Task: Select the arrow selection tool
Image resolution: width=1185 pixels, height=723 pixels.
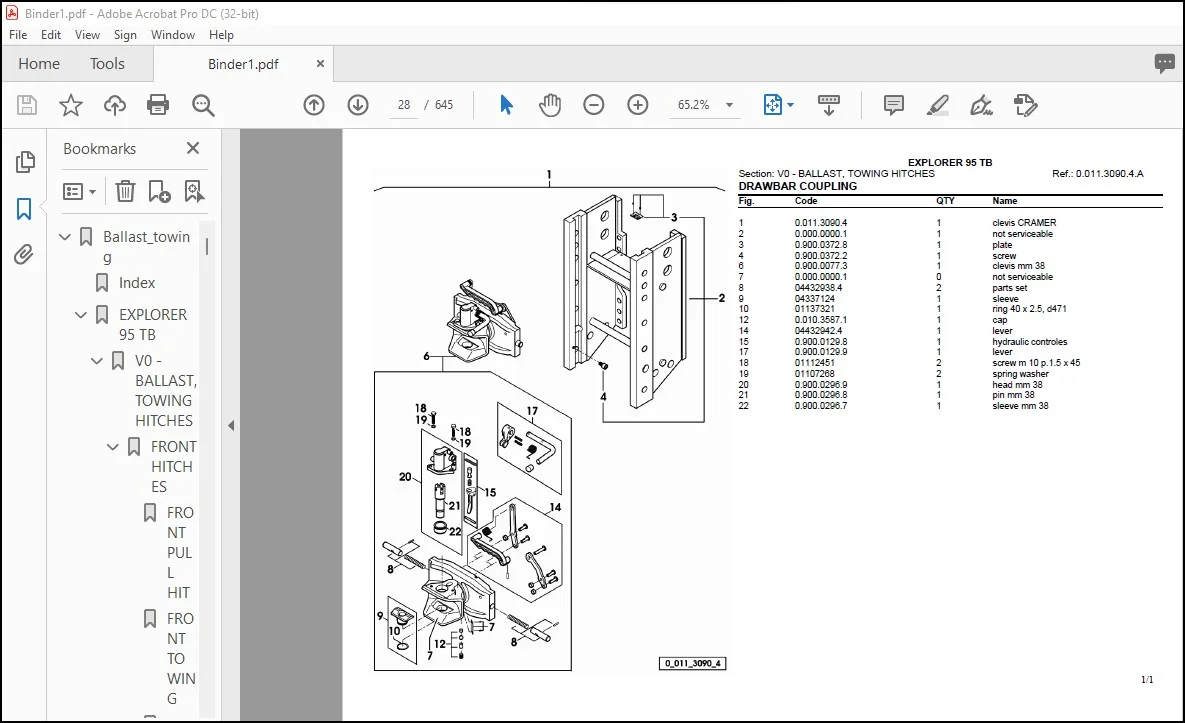Action: click(x=506, y=105)
